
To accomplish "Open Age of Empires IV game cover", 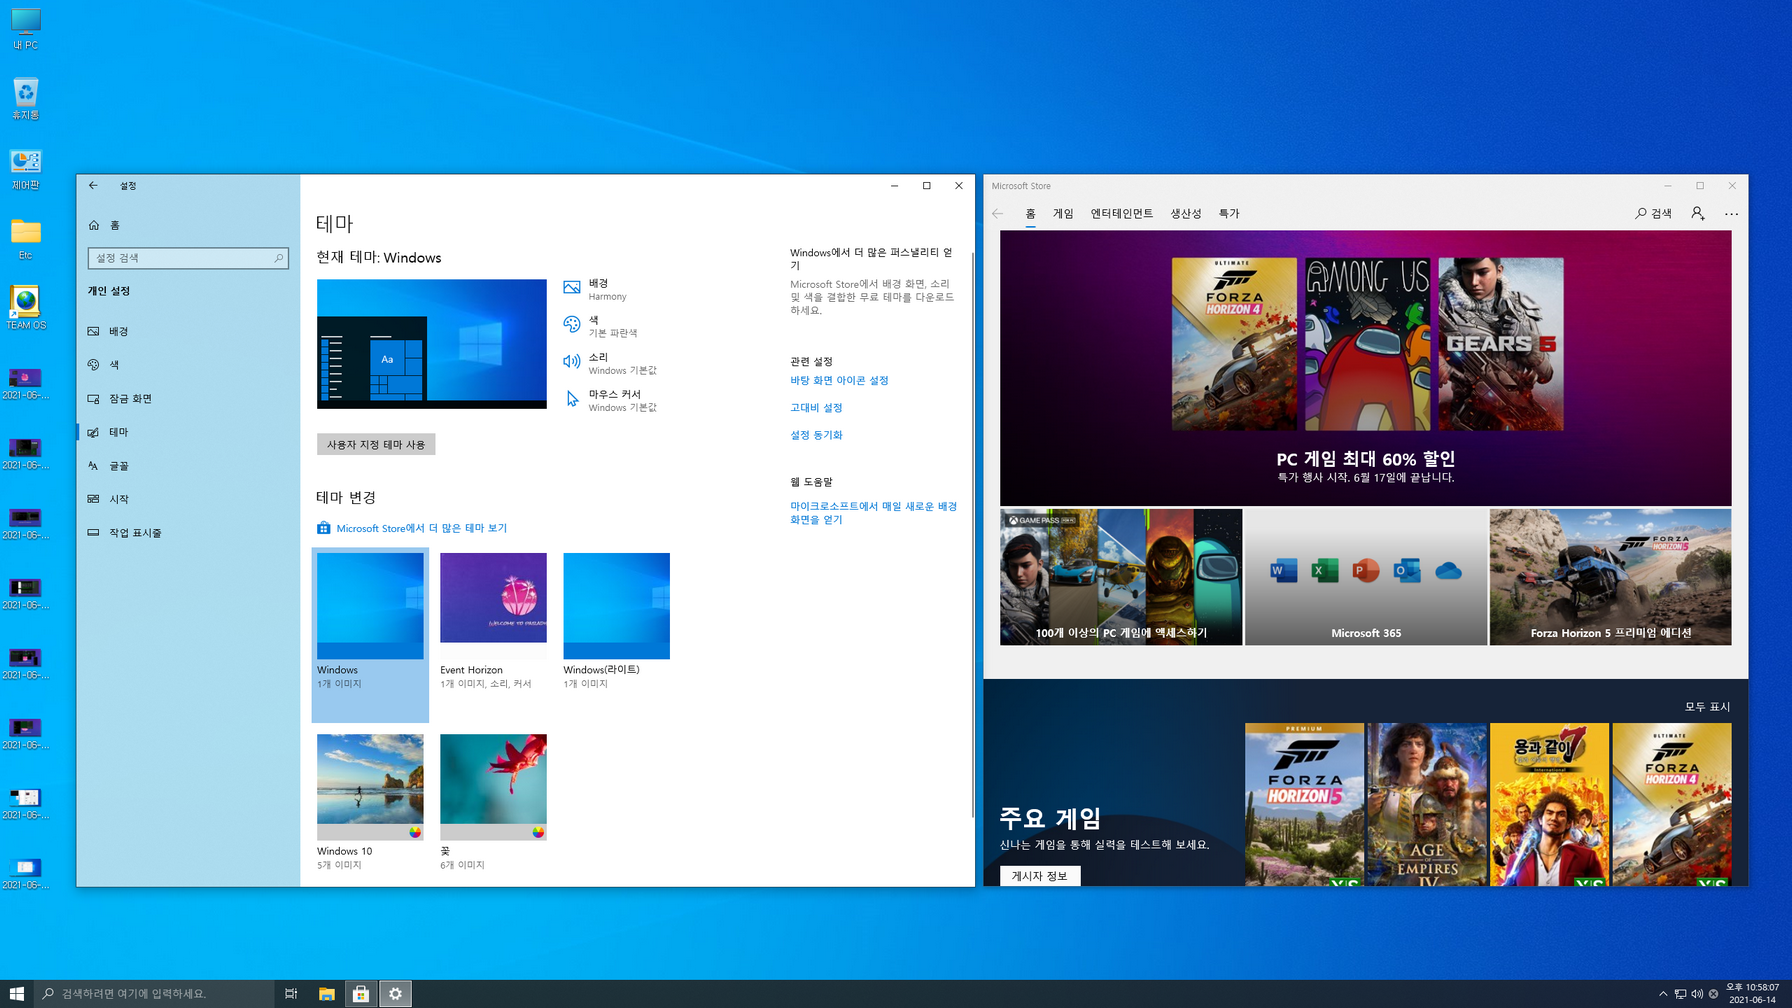I will 1427,805.
